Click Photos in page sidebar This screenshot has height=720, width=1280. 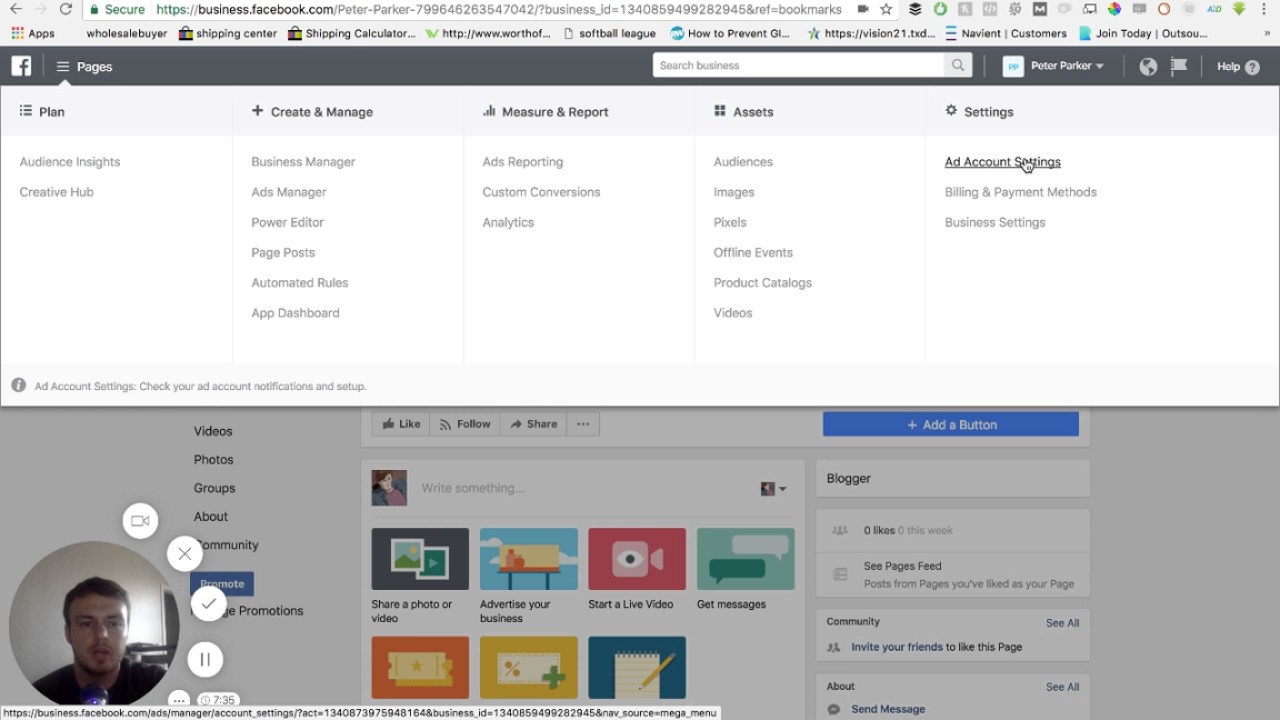point(214,460)
